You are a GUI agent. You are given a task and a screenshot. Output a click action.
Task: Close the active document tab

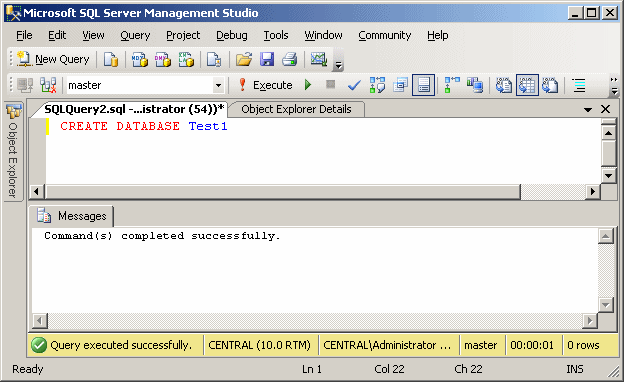coord(605,109)
